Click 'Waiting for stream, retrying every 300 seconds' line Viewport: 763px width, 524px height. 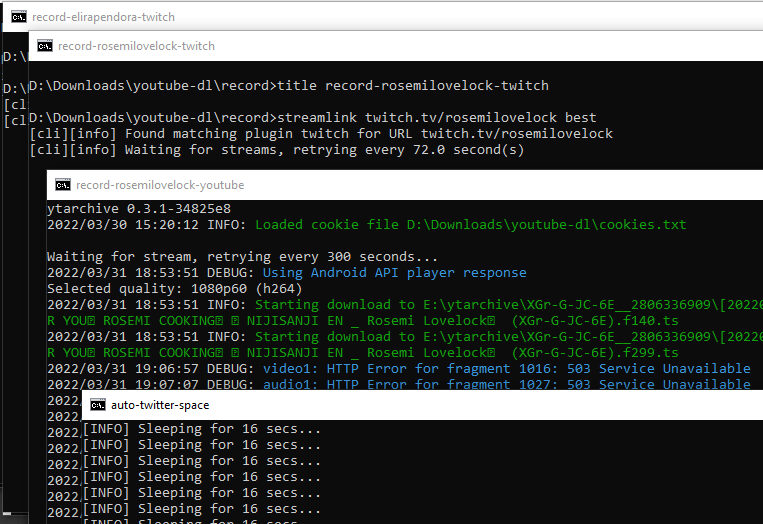click(242, 256)
